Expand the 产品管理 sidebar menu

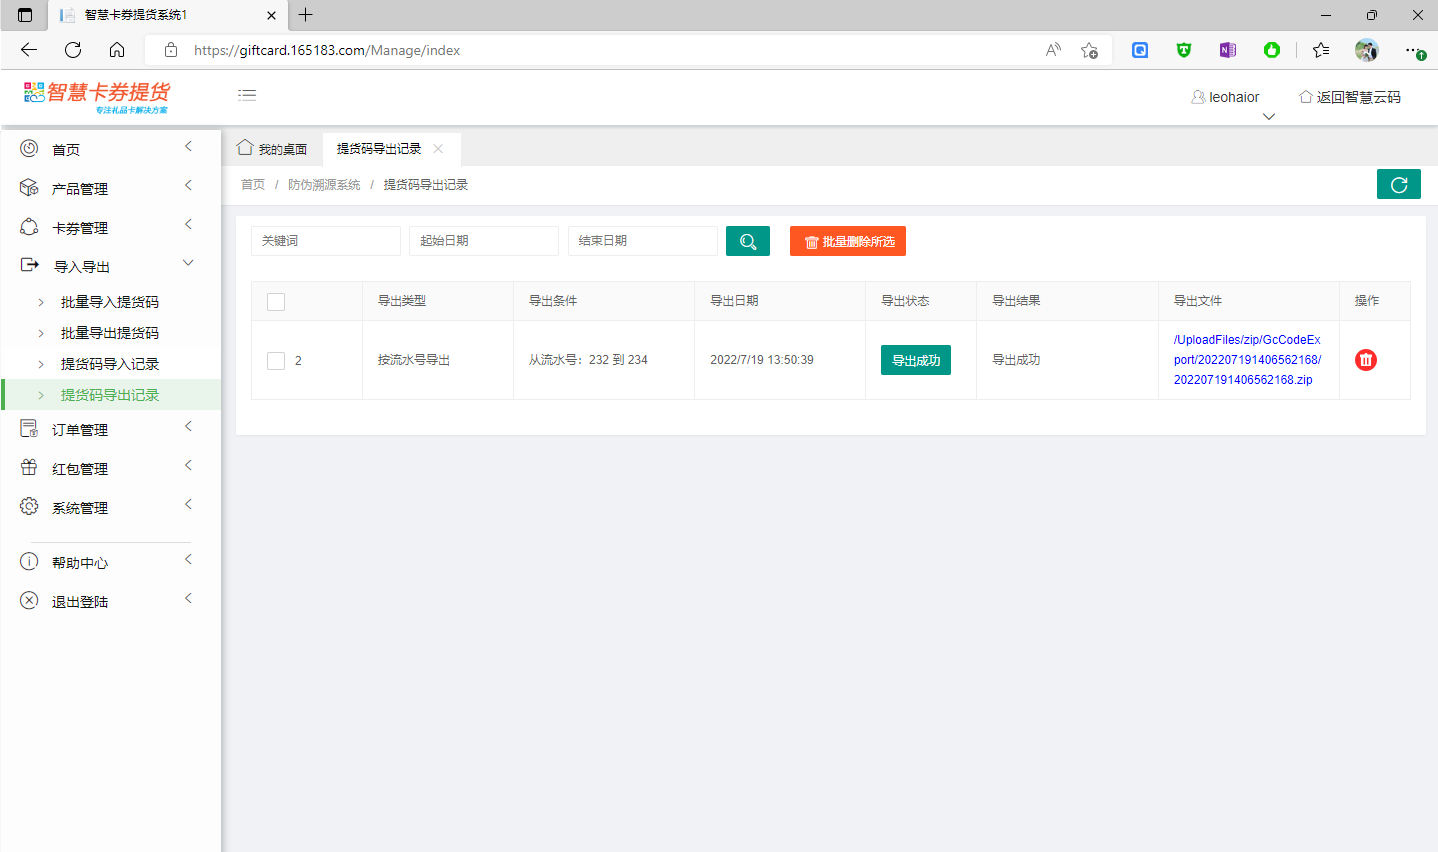(80, 188)
